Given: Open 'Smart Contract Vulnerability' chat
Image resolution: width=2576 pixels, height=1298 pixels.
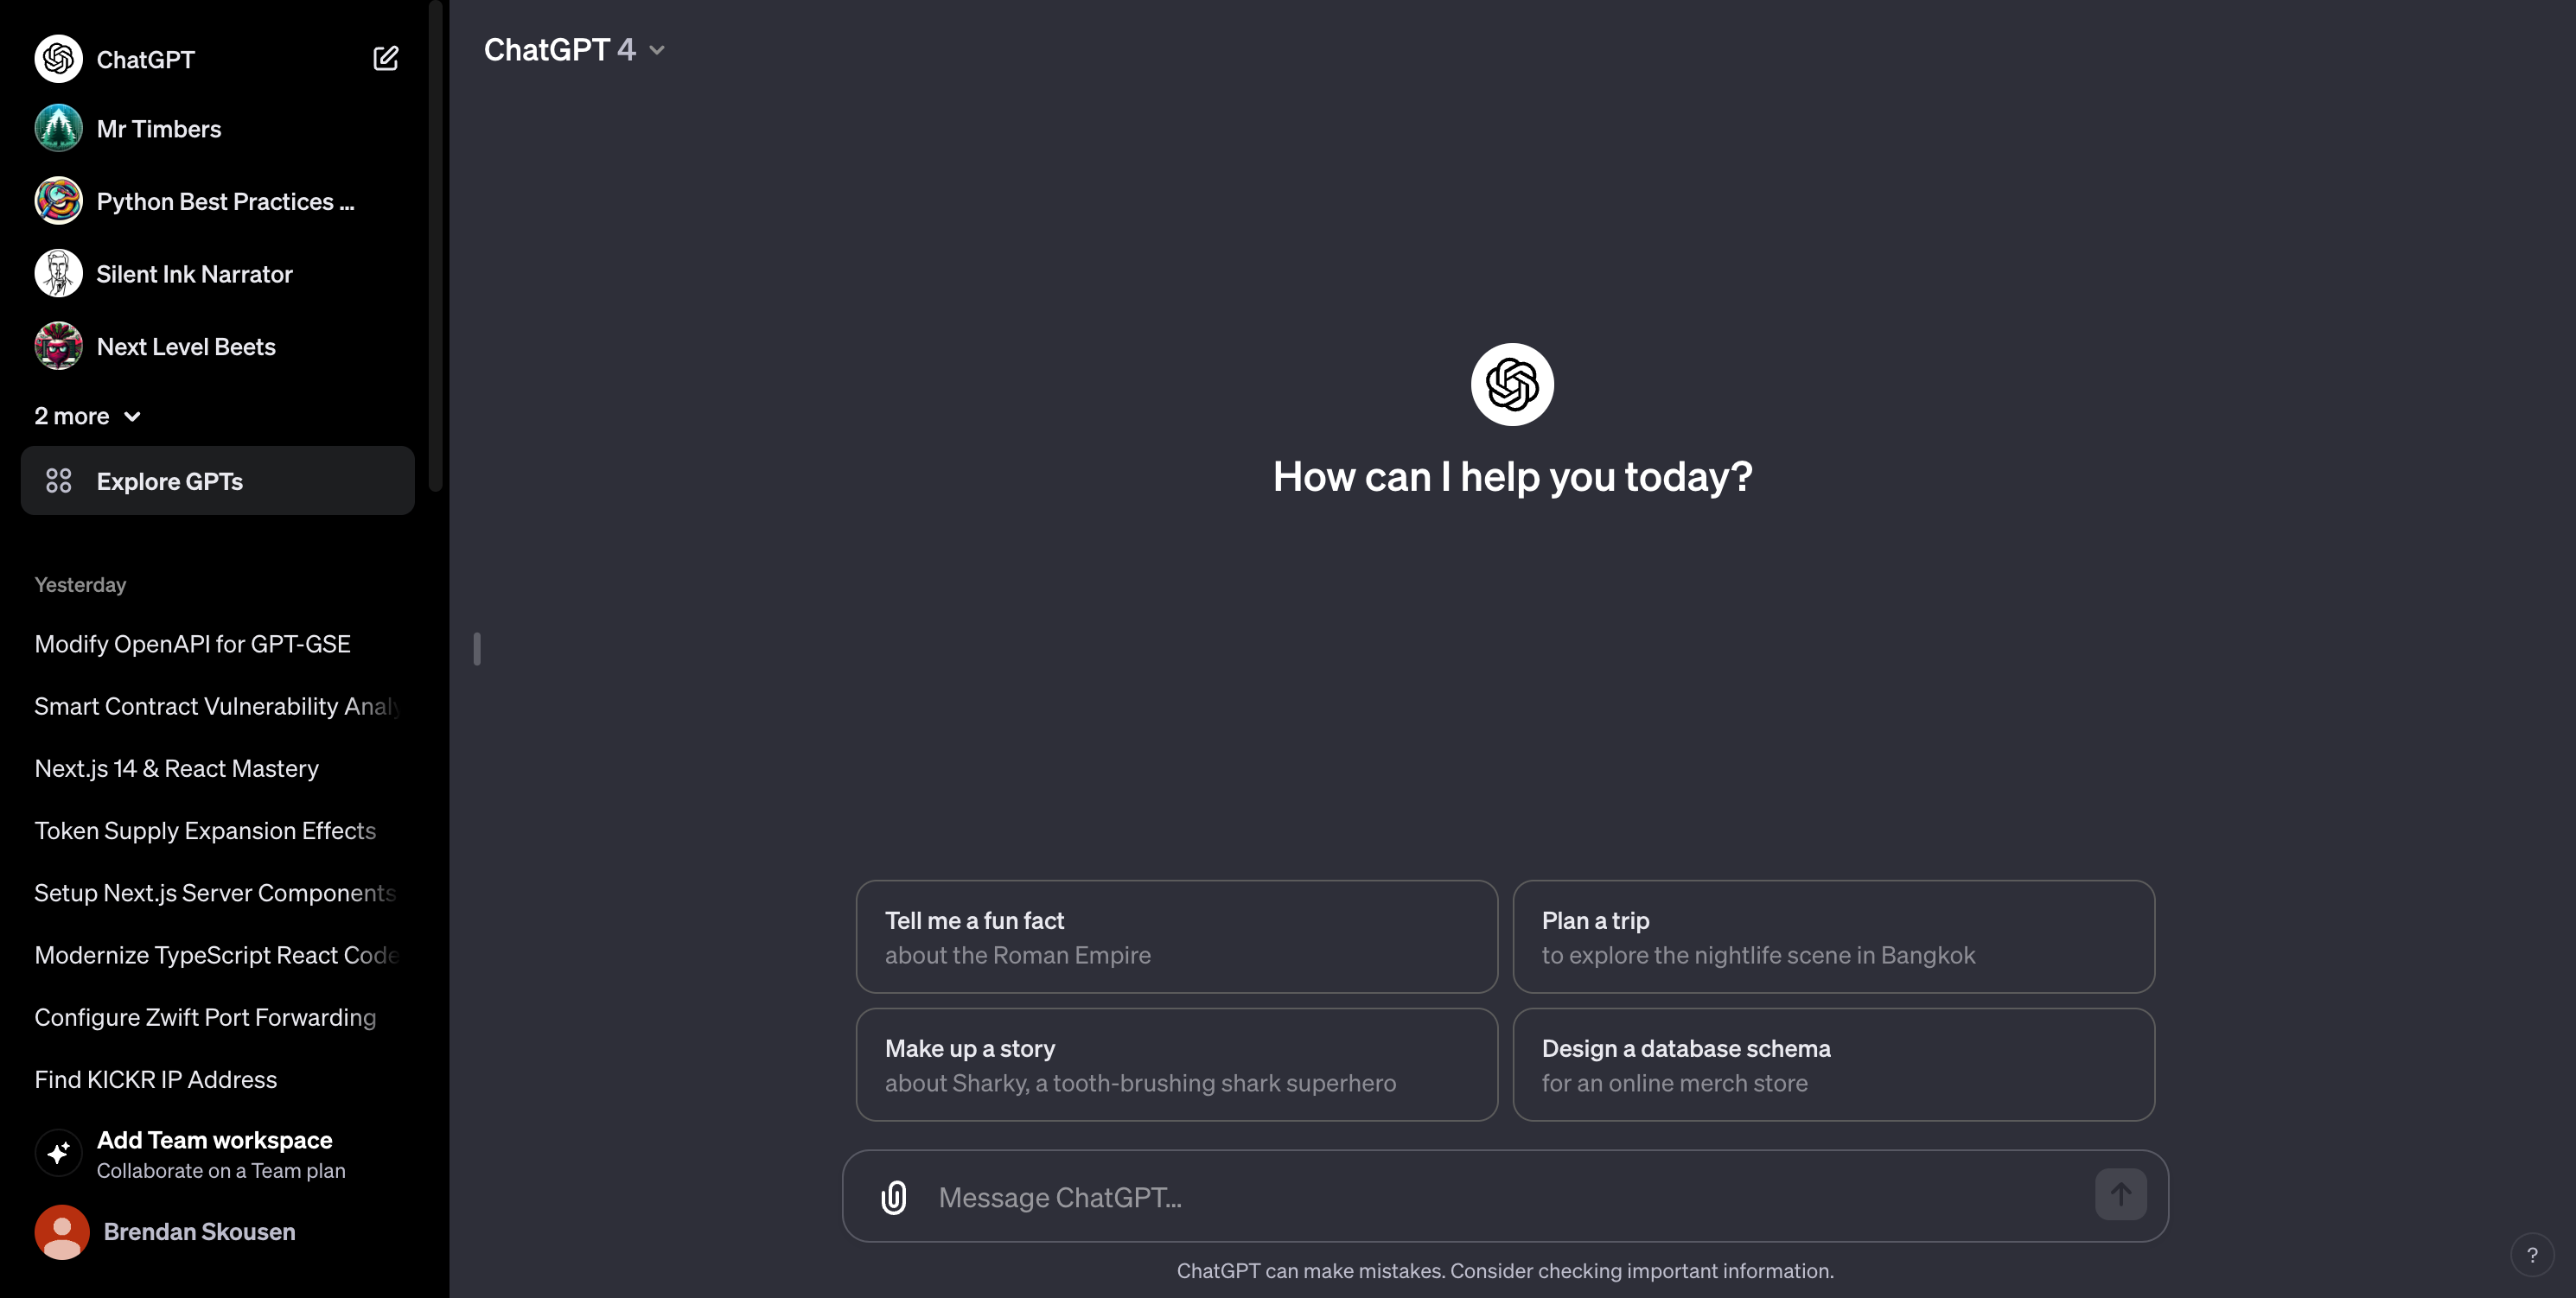Looking at the screenshot, I should [217, 706].
